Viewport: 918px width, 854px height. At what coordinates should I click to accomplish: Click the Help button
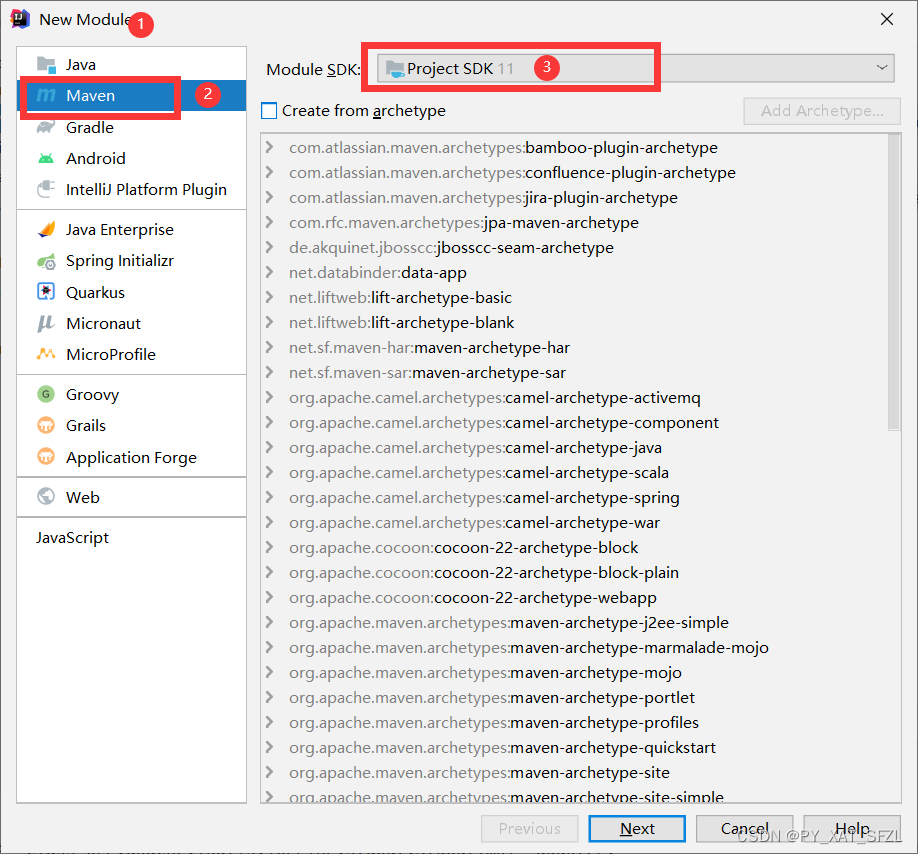[x=852, y=828]
